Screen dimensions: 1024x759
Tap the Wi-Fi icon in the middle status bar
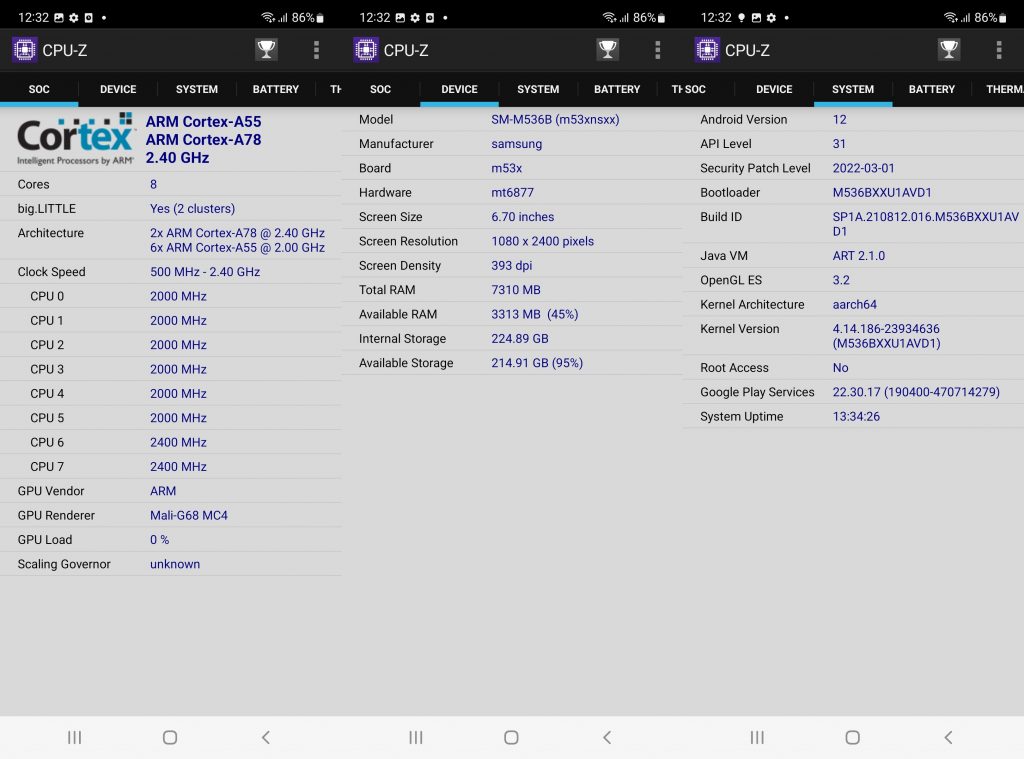tap(609, 18)
